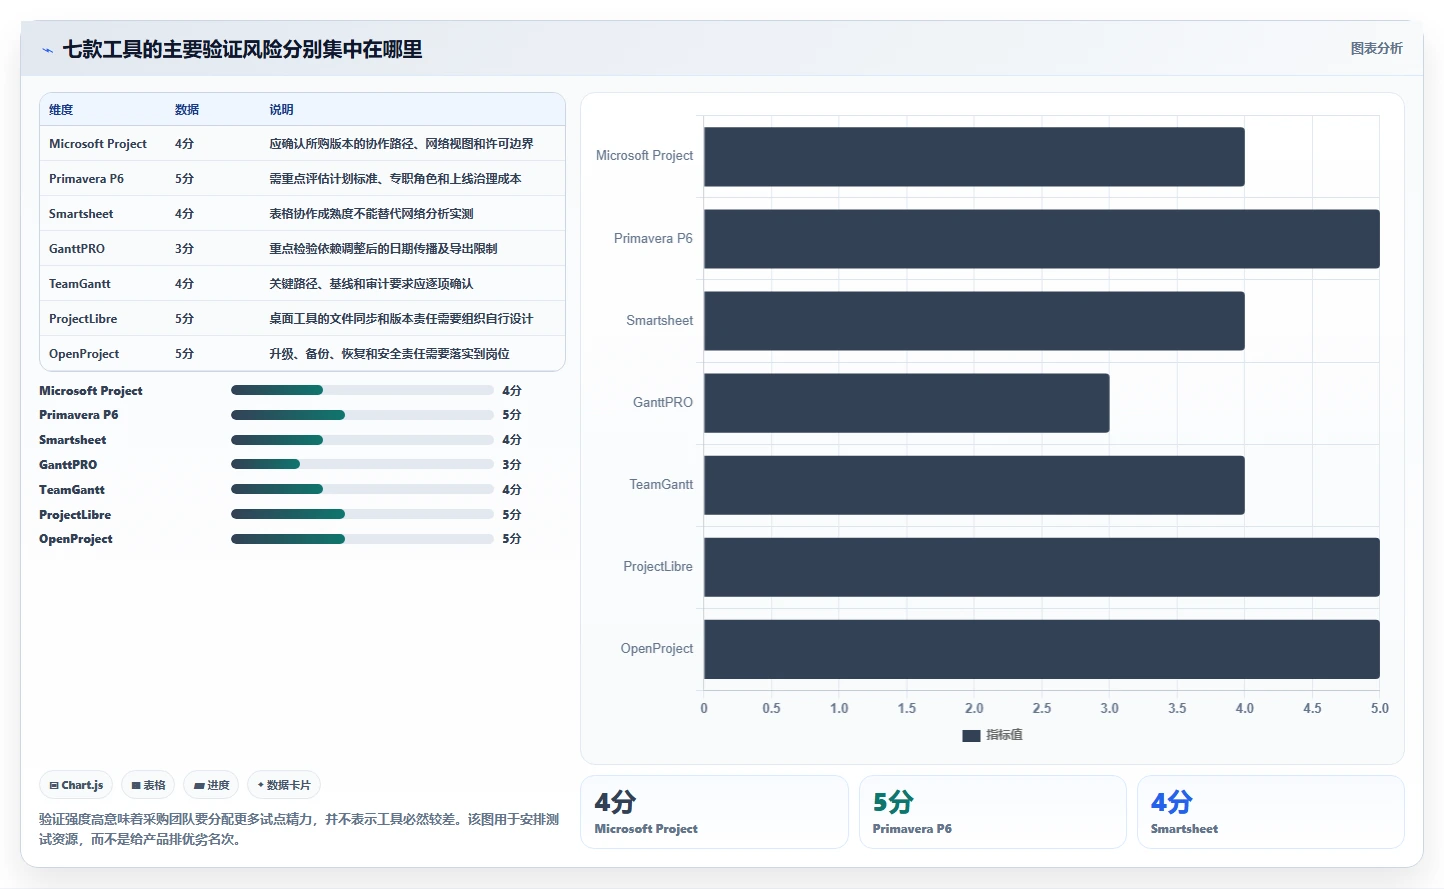The image size is (1444, 889).
Task: Select the OpenProject table row name
Action: click(84, 354)
